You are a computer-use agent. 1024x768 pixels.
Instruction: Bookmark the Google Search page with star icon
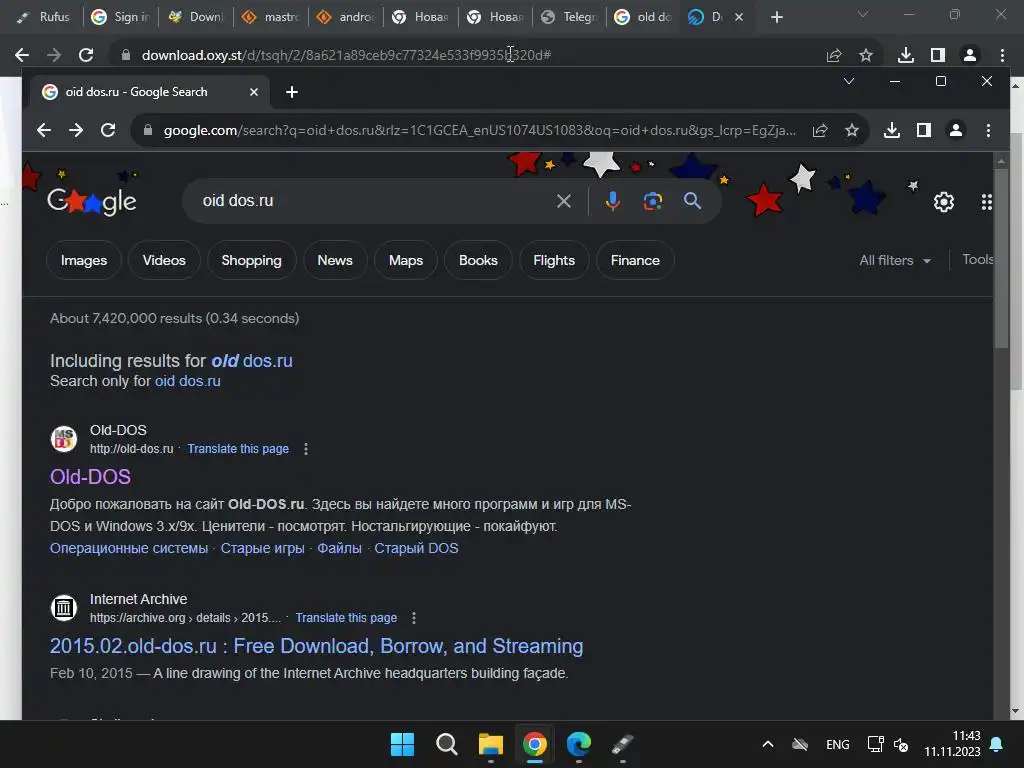click(x=852, y=130)
